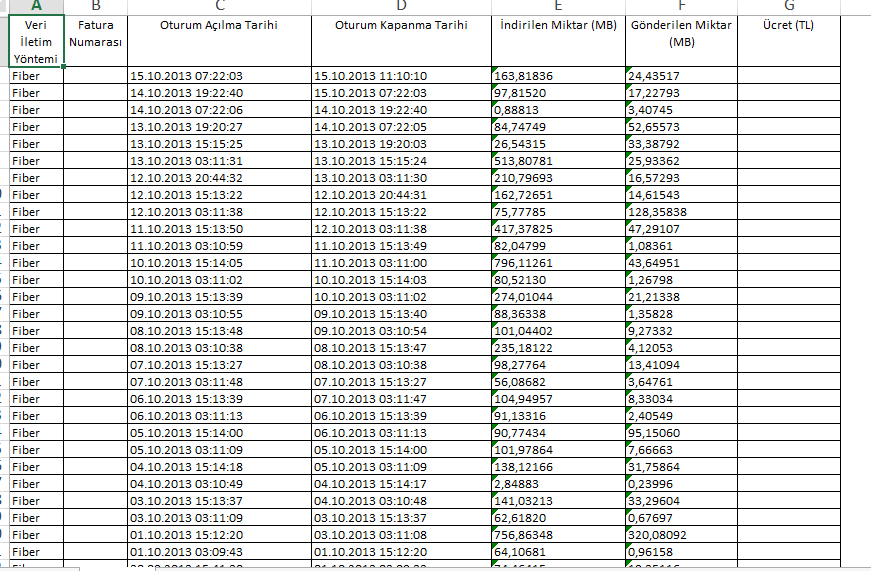
Task: Select column D header
Action: (x=401, y=7)
